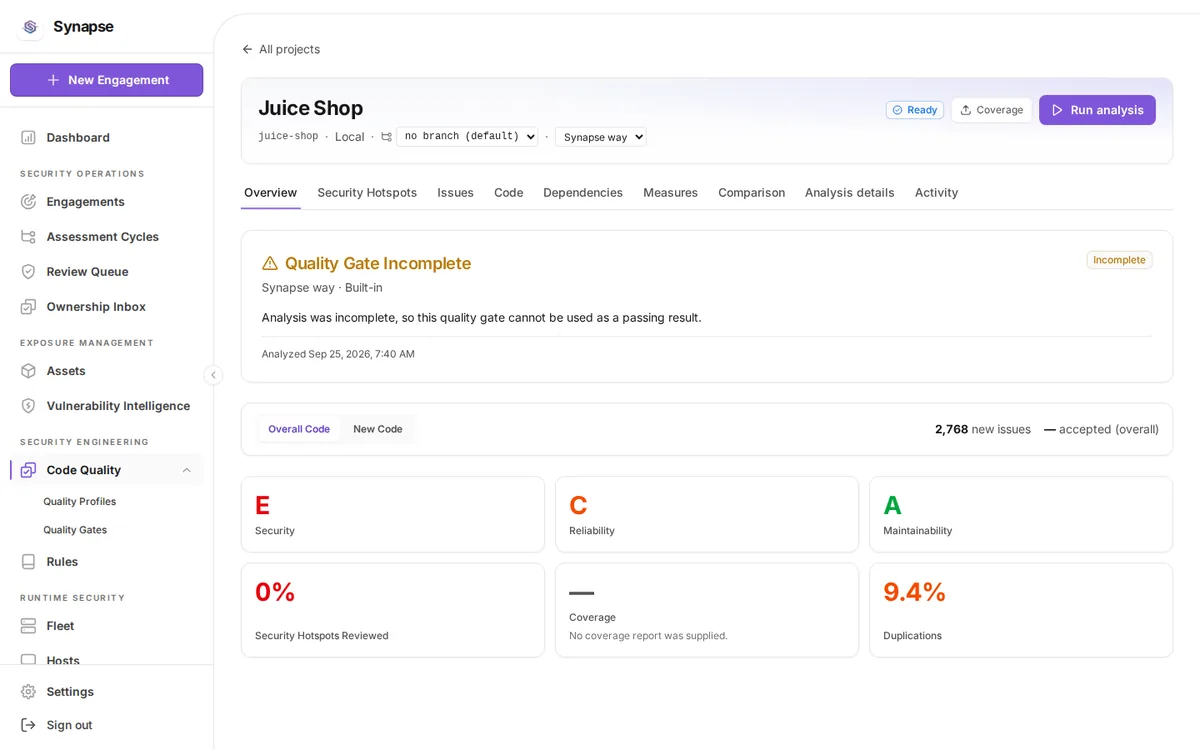Open the 'no branch (default)' dropdown
This screenshot has width=1200, height=750.
click(x=467, y=137)
